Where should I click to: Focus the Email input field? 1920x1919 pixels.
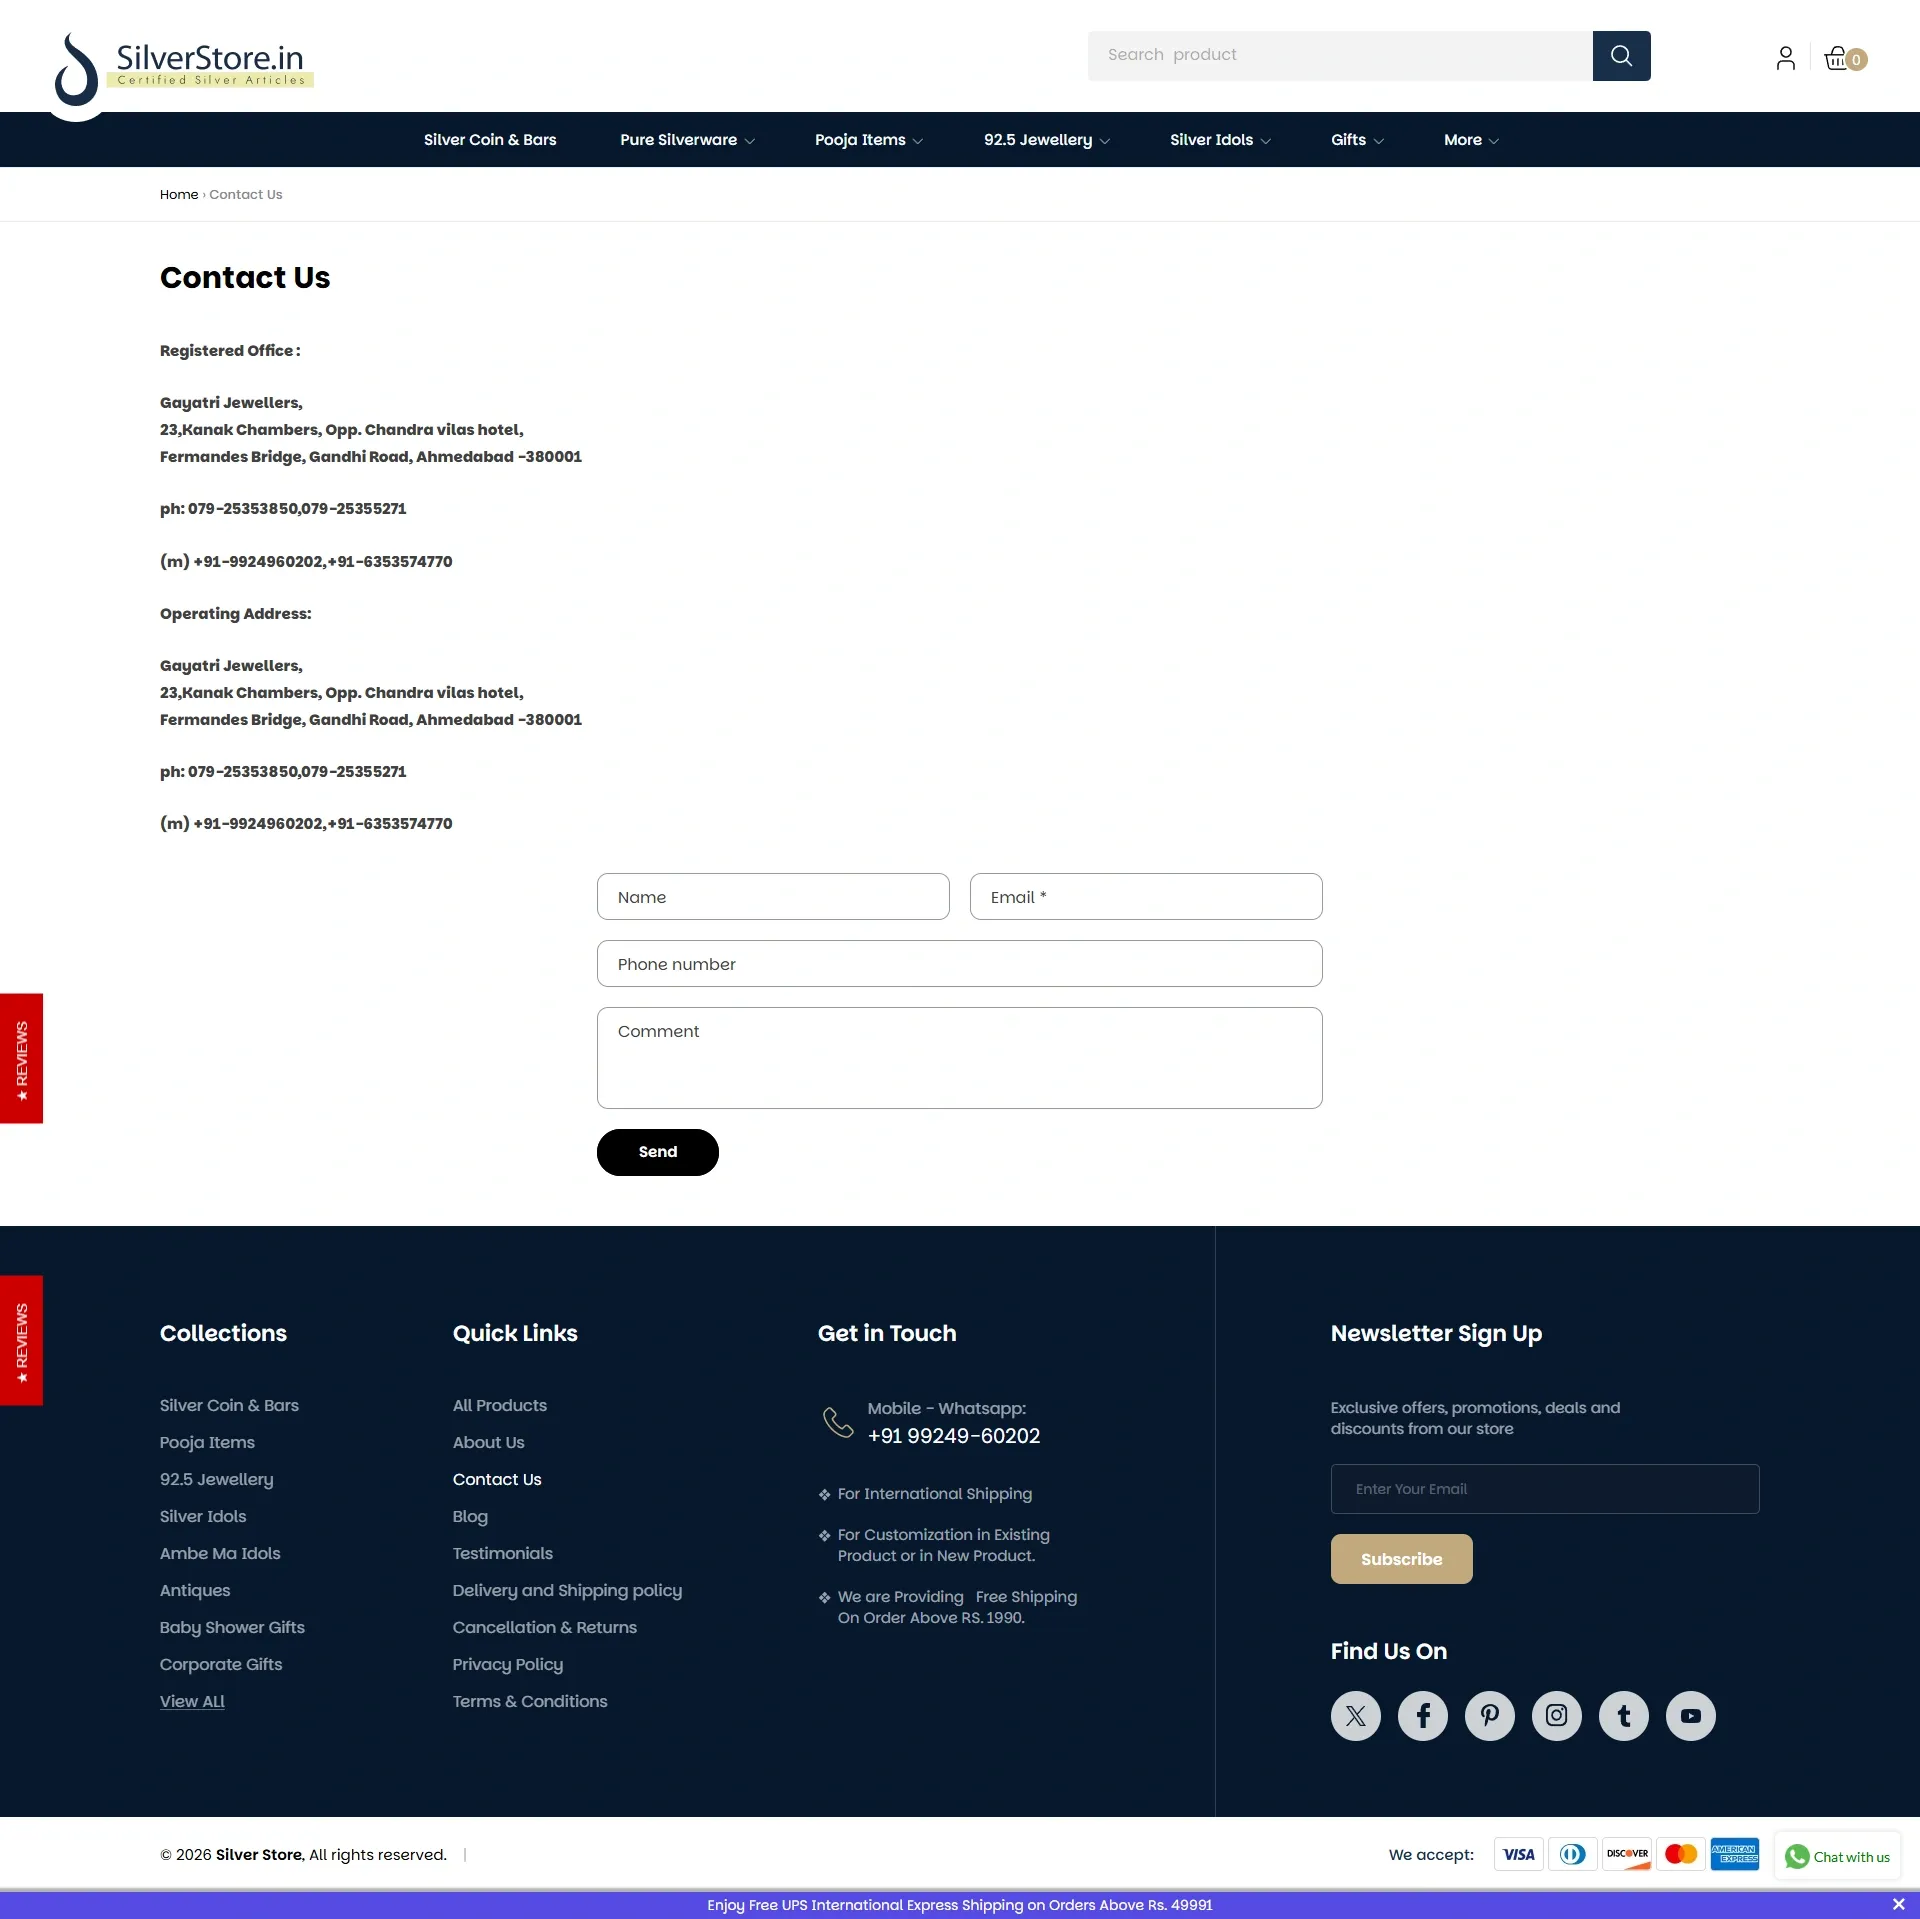tap(1146, 897)
